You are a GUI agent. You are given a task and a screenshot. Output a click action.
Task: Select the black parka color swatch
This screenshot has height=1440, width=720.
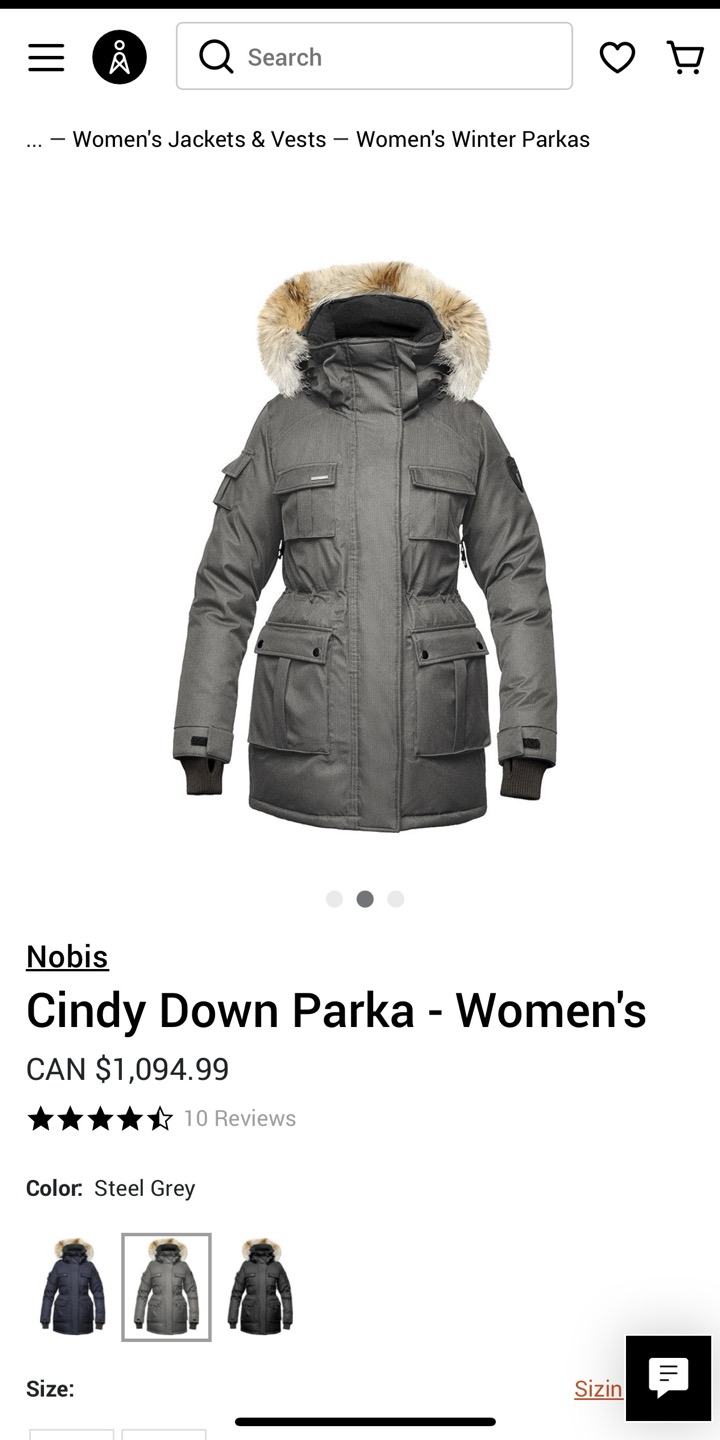click(260, 1286)
